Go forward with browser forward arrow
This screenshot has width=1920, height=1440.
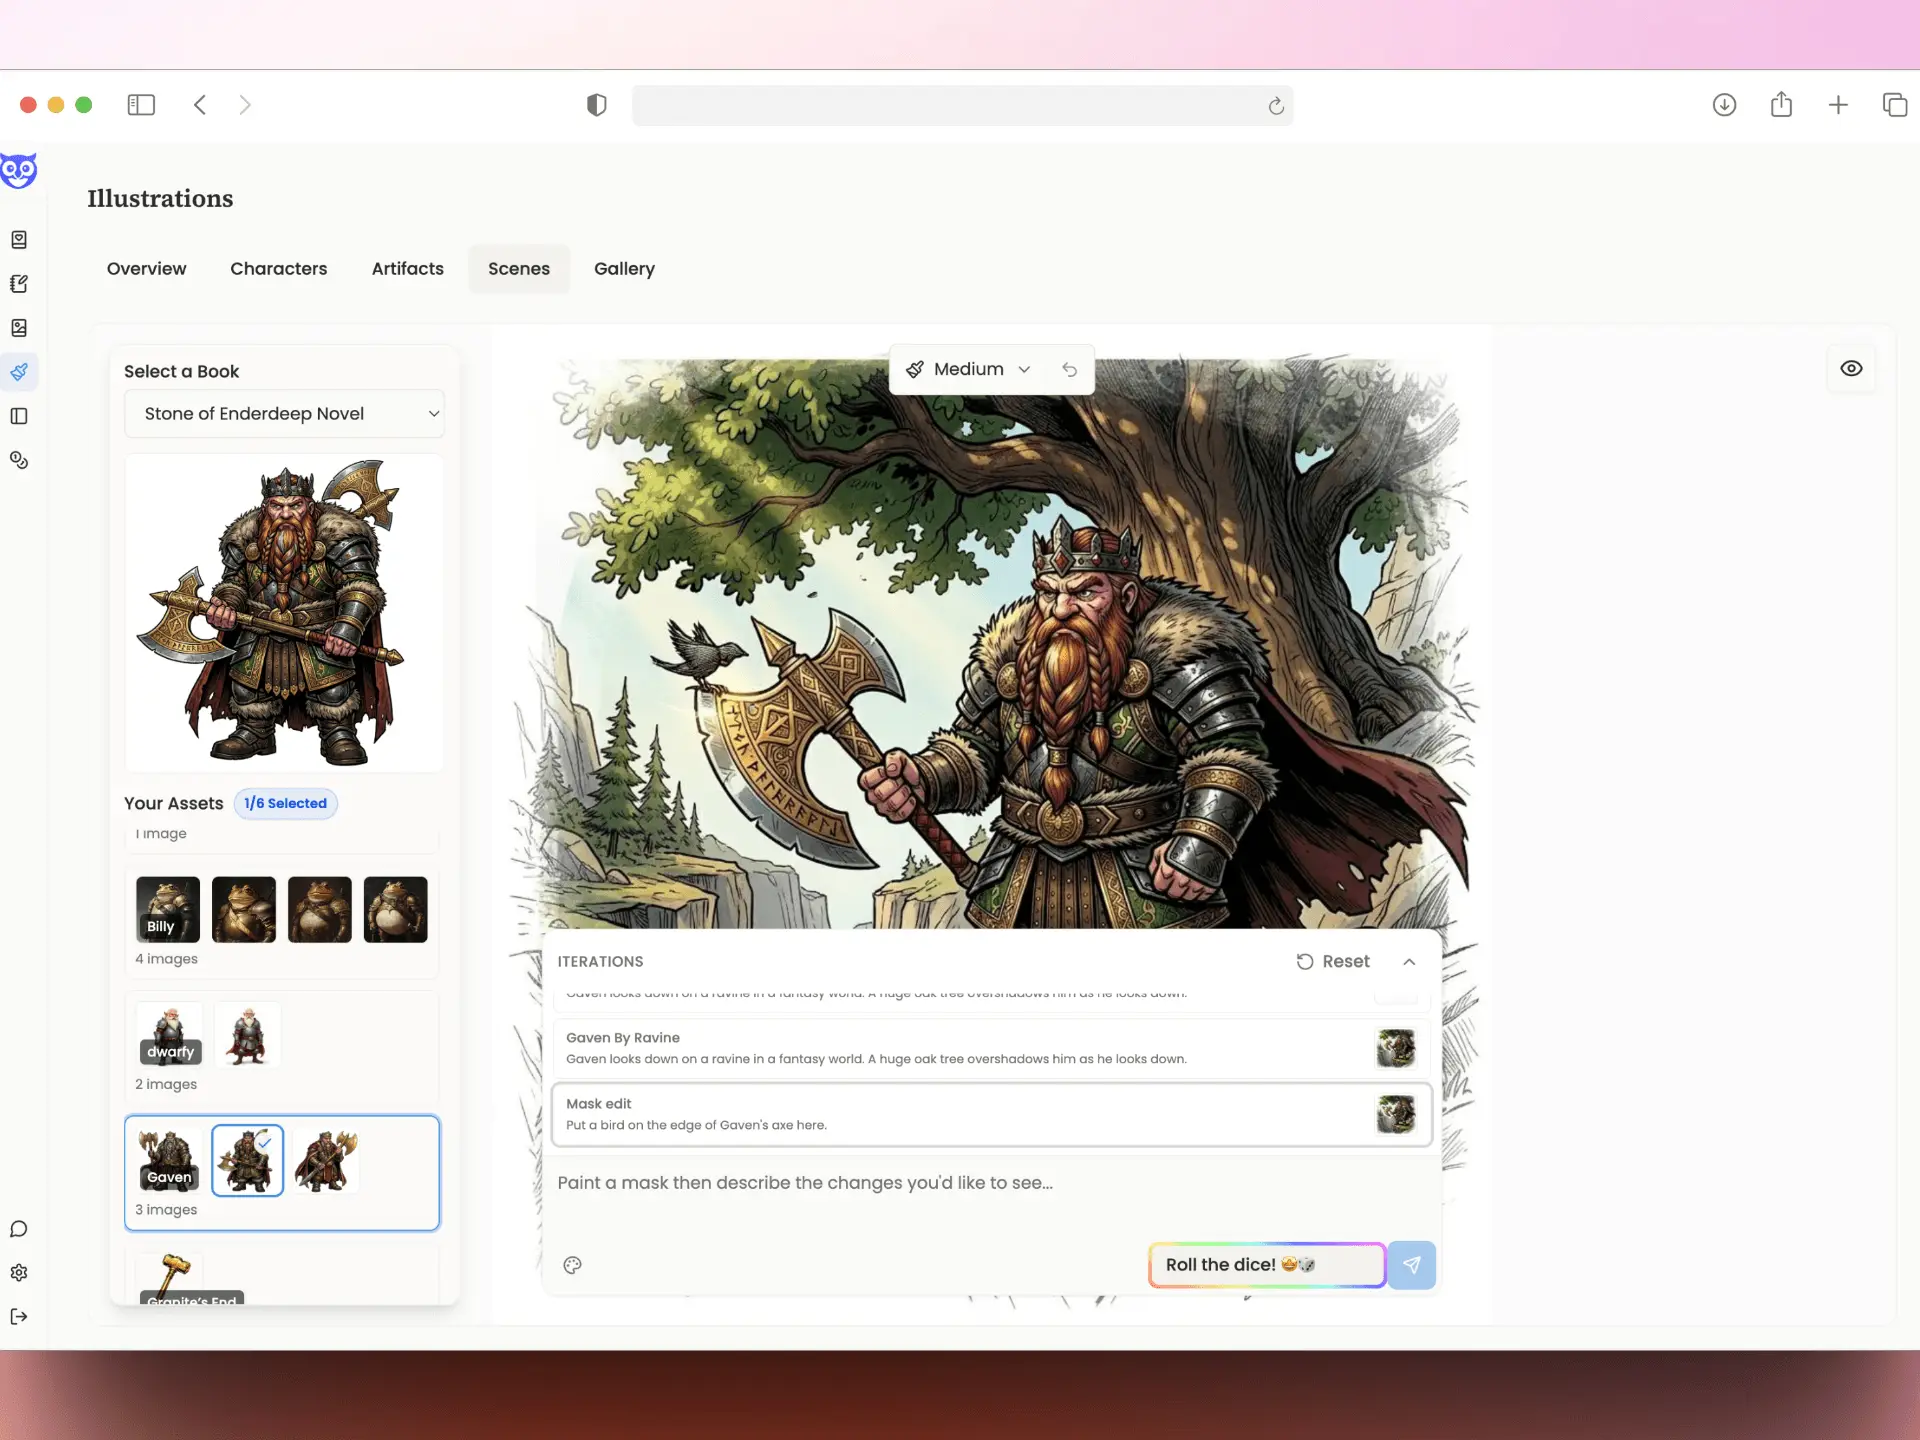tap(245, 105)
